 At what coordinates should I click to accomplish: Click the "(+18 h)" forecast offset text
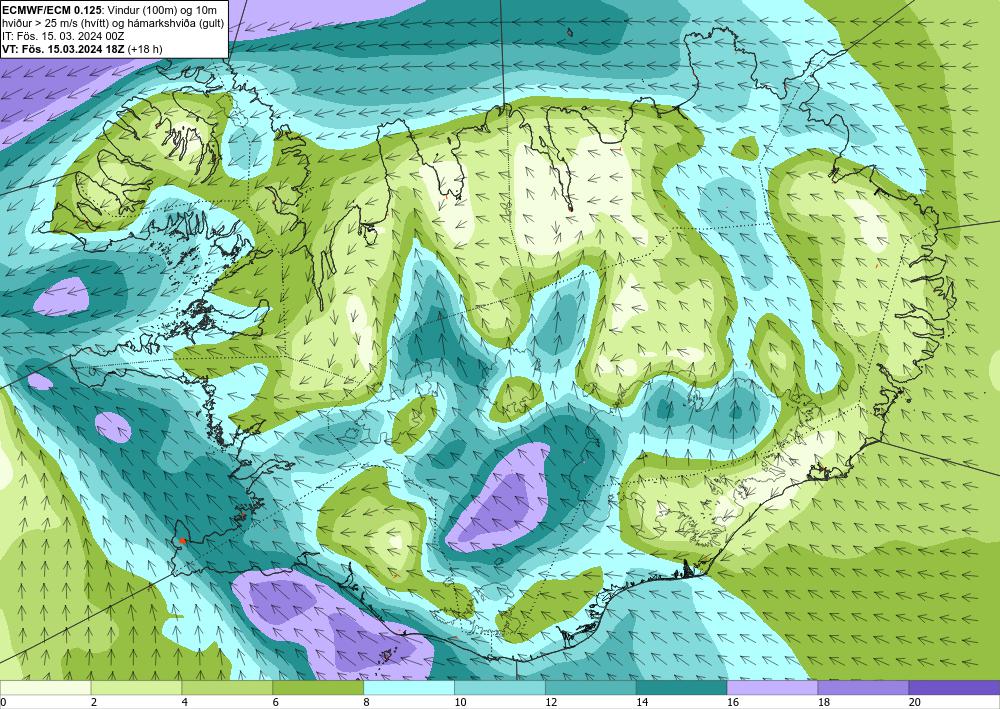pyautogui.click(x=145, y=49)
